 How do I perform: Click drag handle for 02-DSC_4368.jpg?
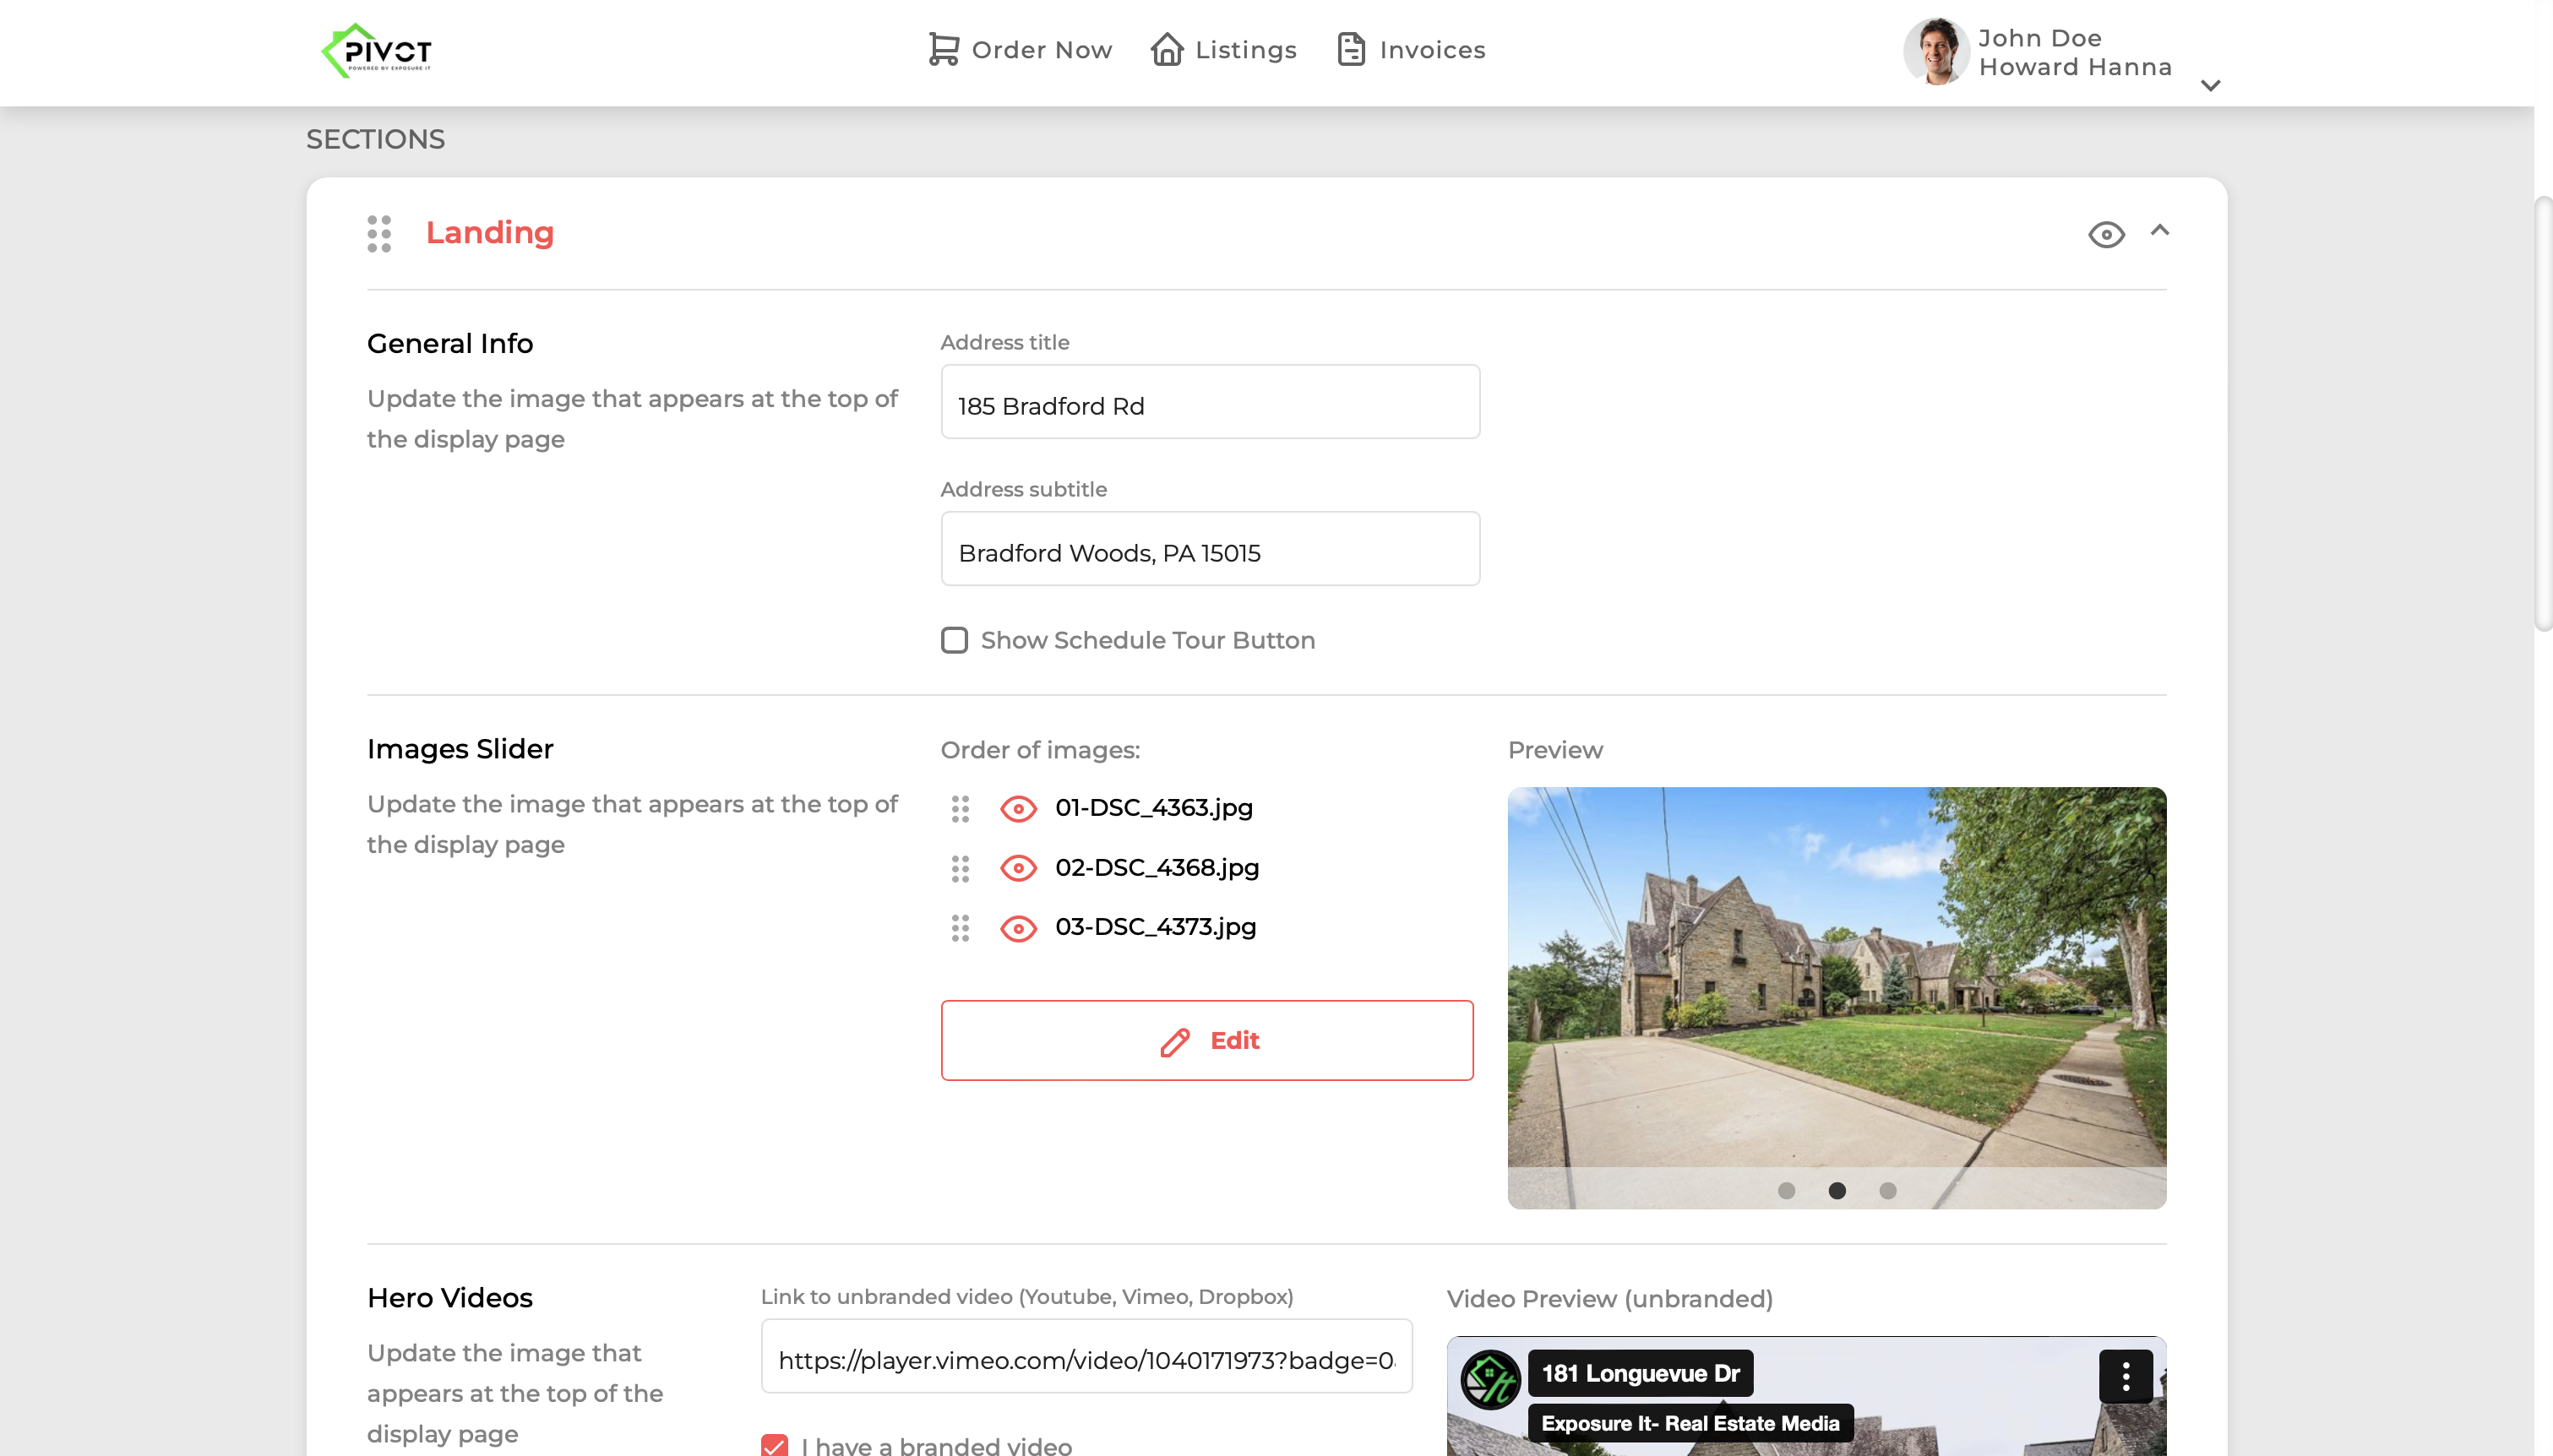960,868
